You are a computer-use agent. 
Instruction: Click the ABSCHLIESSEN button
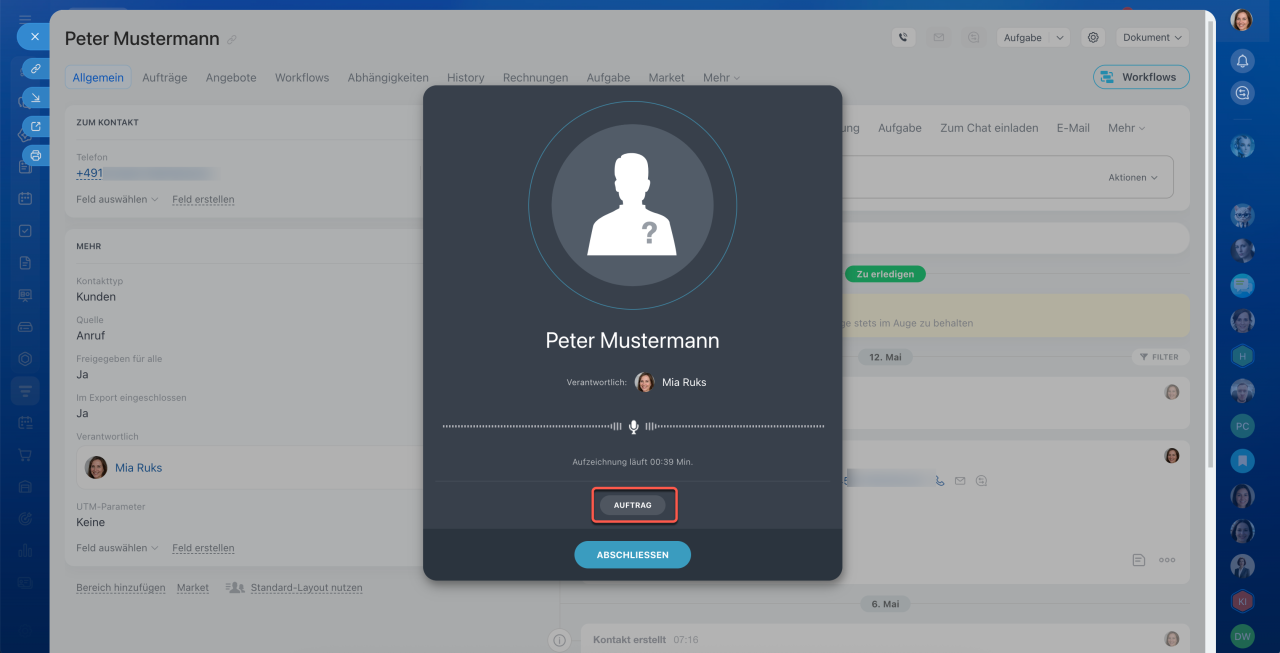click(x=632, y=554)
